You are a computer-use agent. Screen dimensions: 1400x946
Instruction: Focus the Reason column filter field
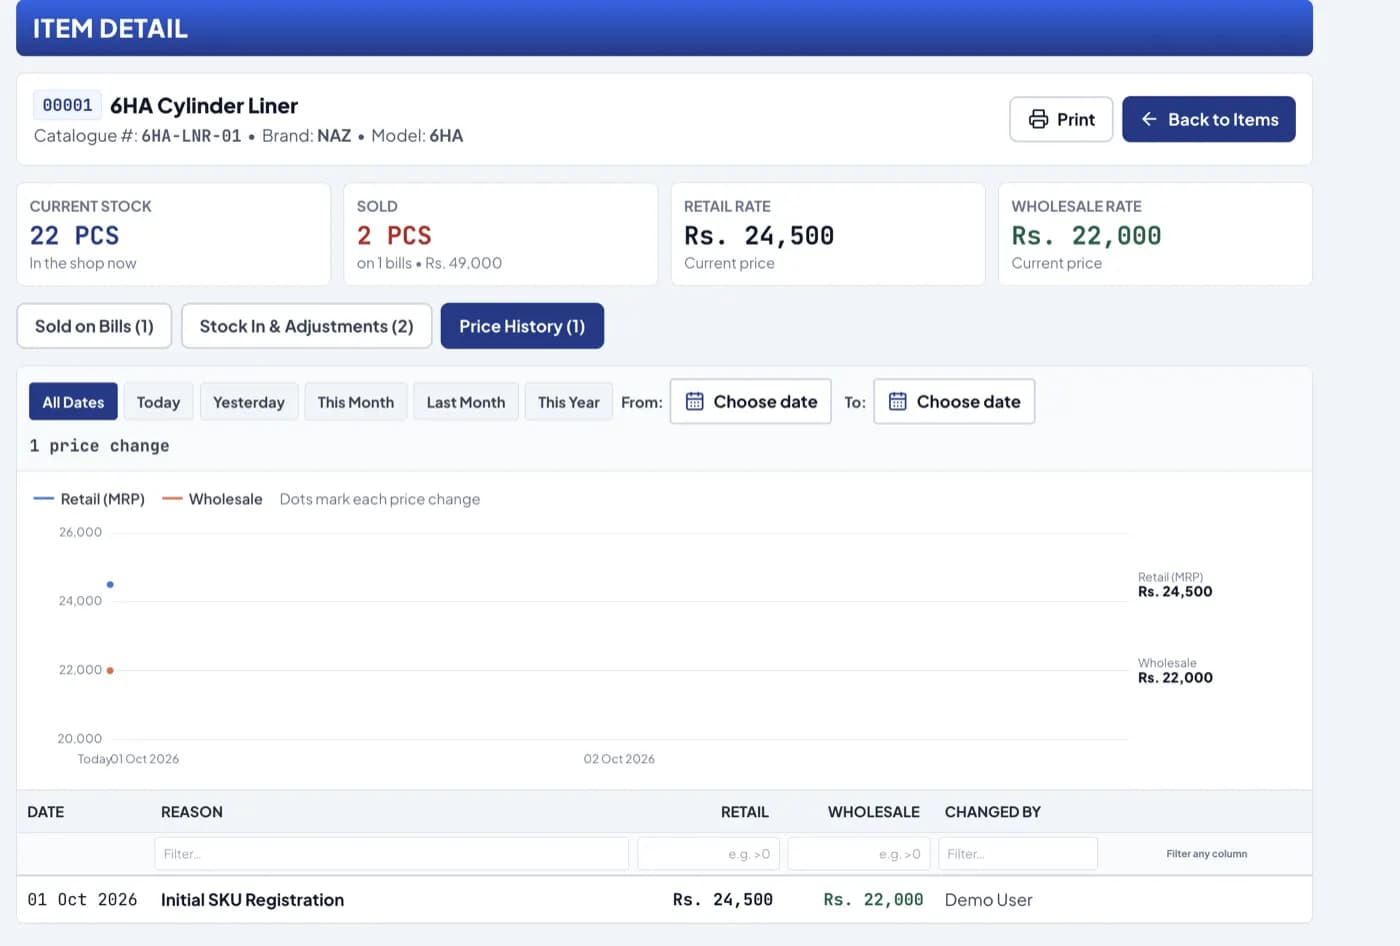click(391, 854)
